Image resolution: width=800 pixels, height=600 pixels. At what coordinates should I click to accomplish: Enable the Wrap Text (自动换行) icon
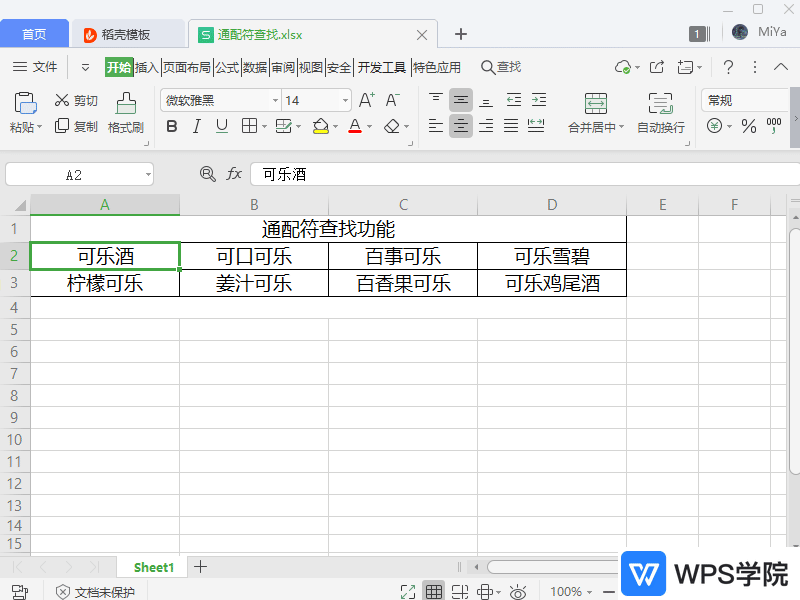[x=660, y=110]
